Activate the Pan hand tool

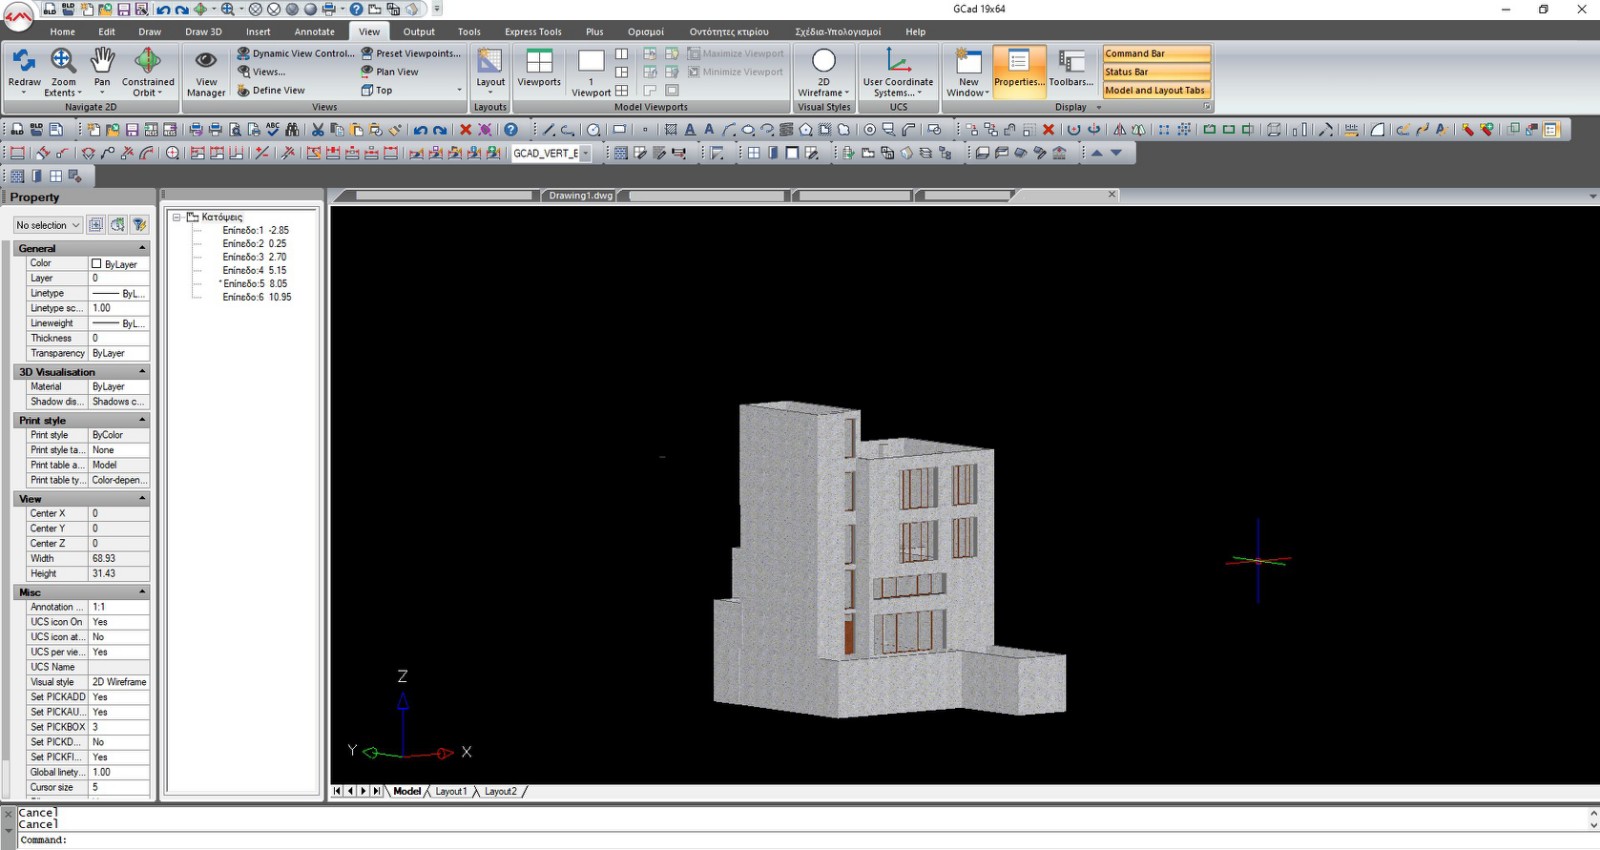click(102, 70)
